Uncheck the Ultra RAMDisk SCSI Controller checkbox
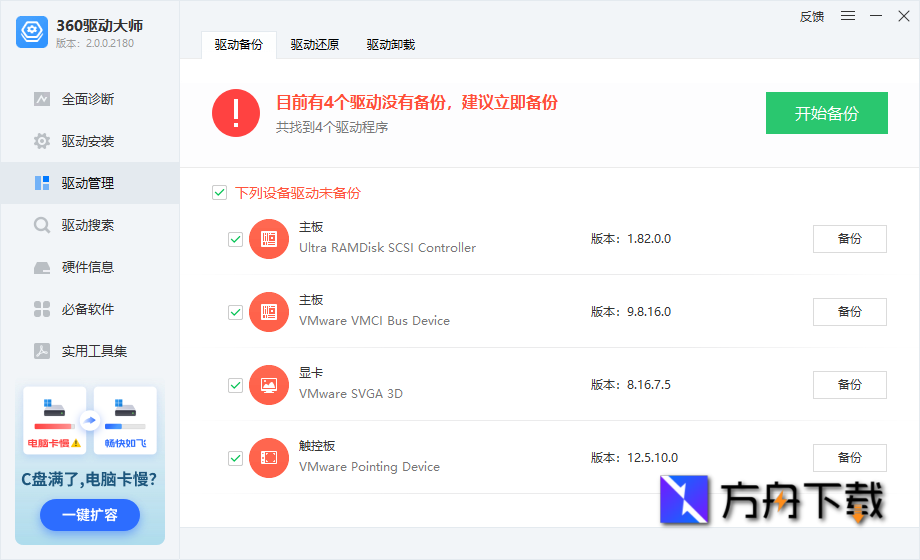Image resolution: width=920 pixels, height=560 pixels. click(x=235, y=239)
